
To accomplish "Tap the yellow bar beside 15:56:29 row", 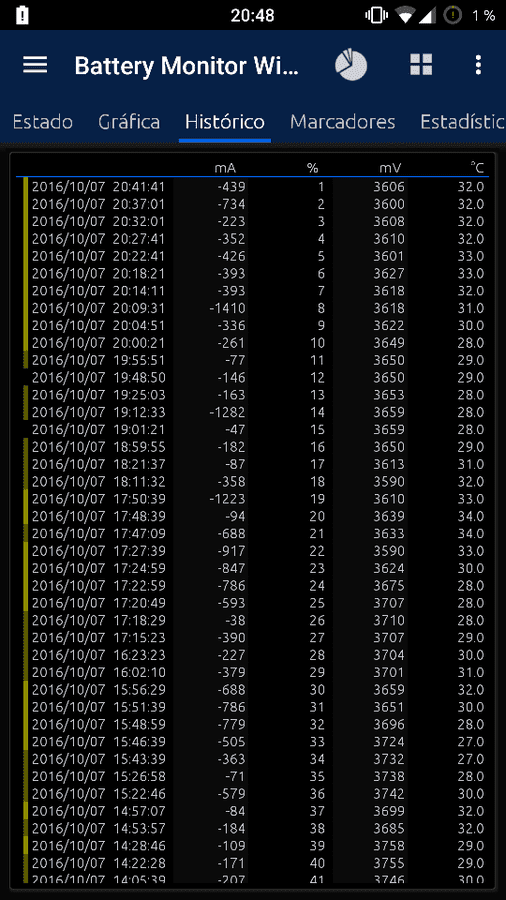I will click(x=25, y=689).
